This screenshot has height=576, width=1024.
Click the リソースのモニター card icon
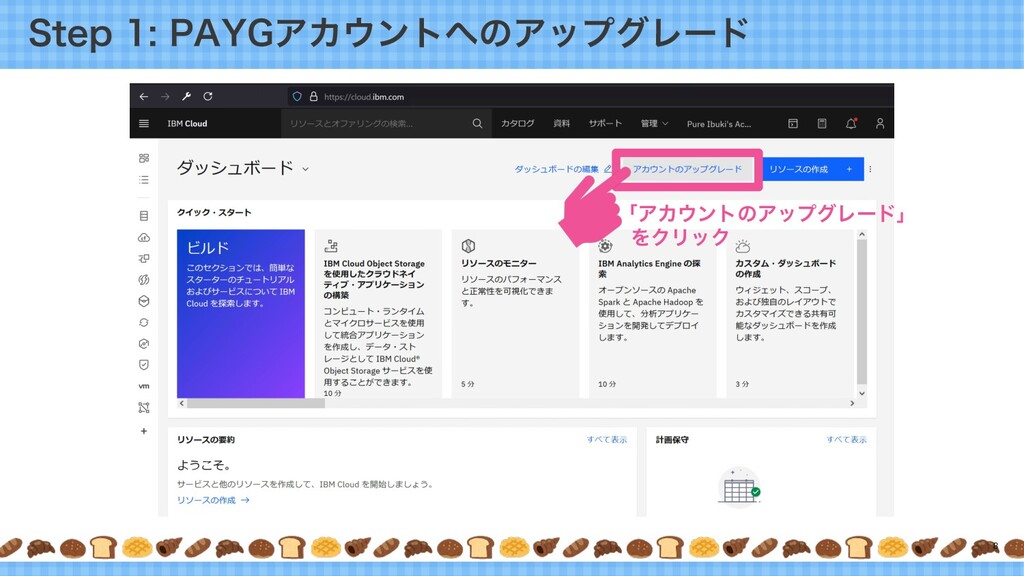[x=468, y=246]
